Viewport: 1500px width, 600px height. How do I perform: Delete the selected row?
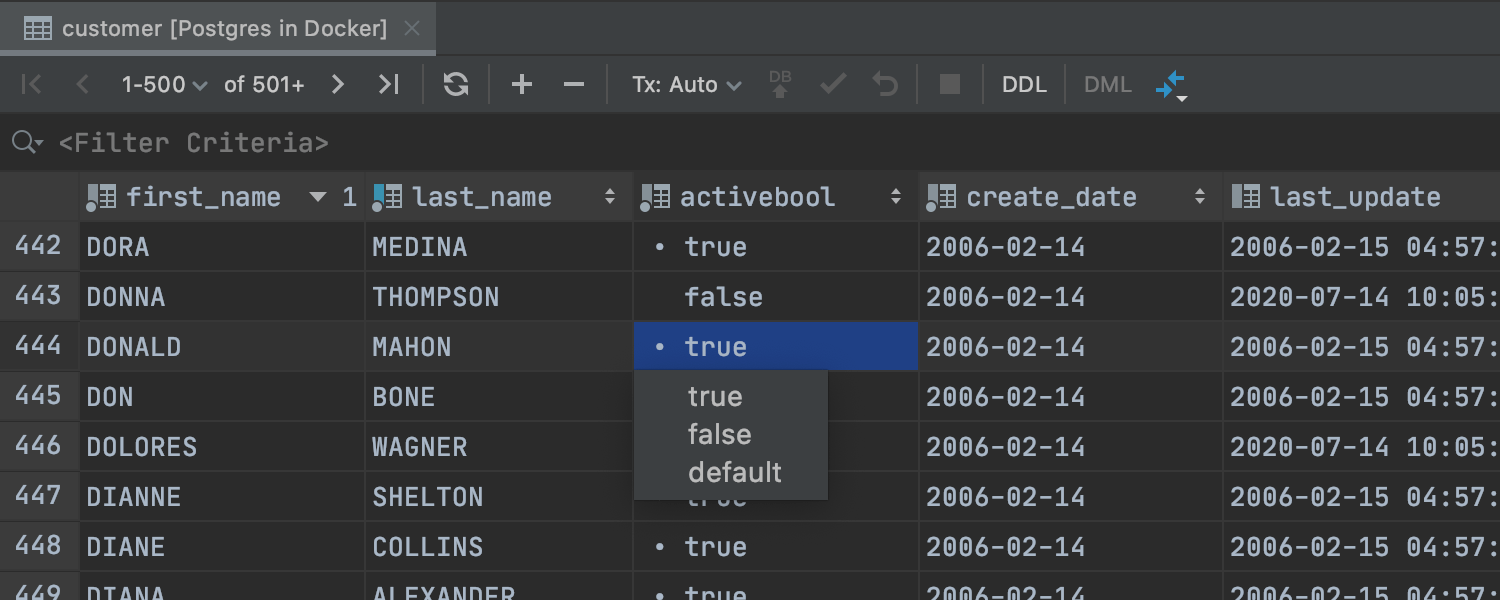[573, 85]
